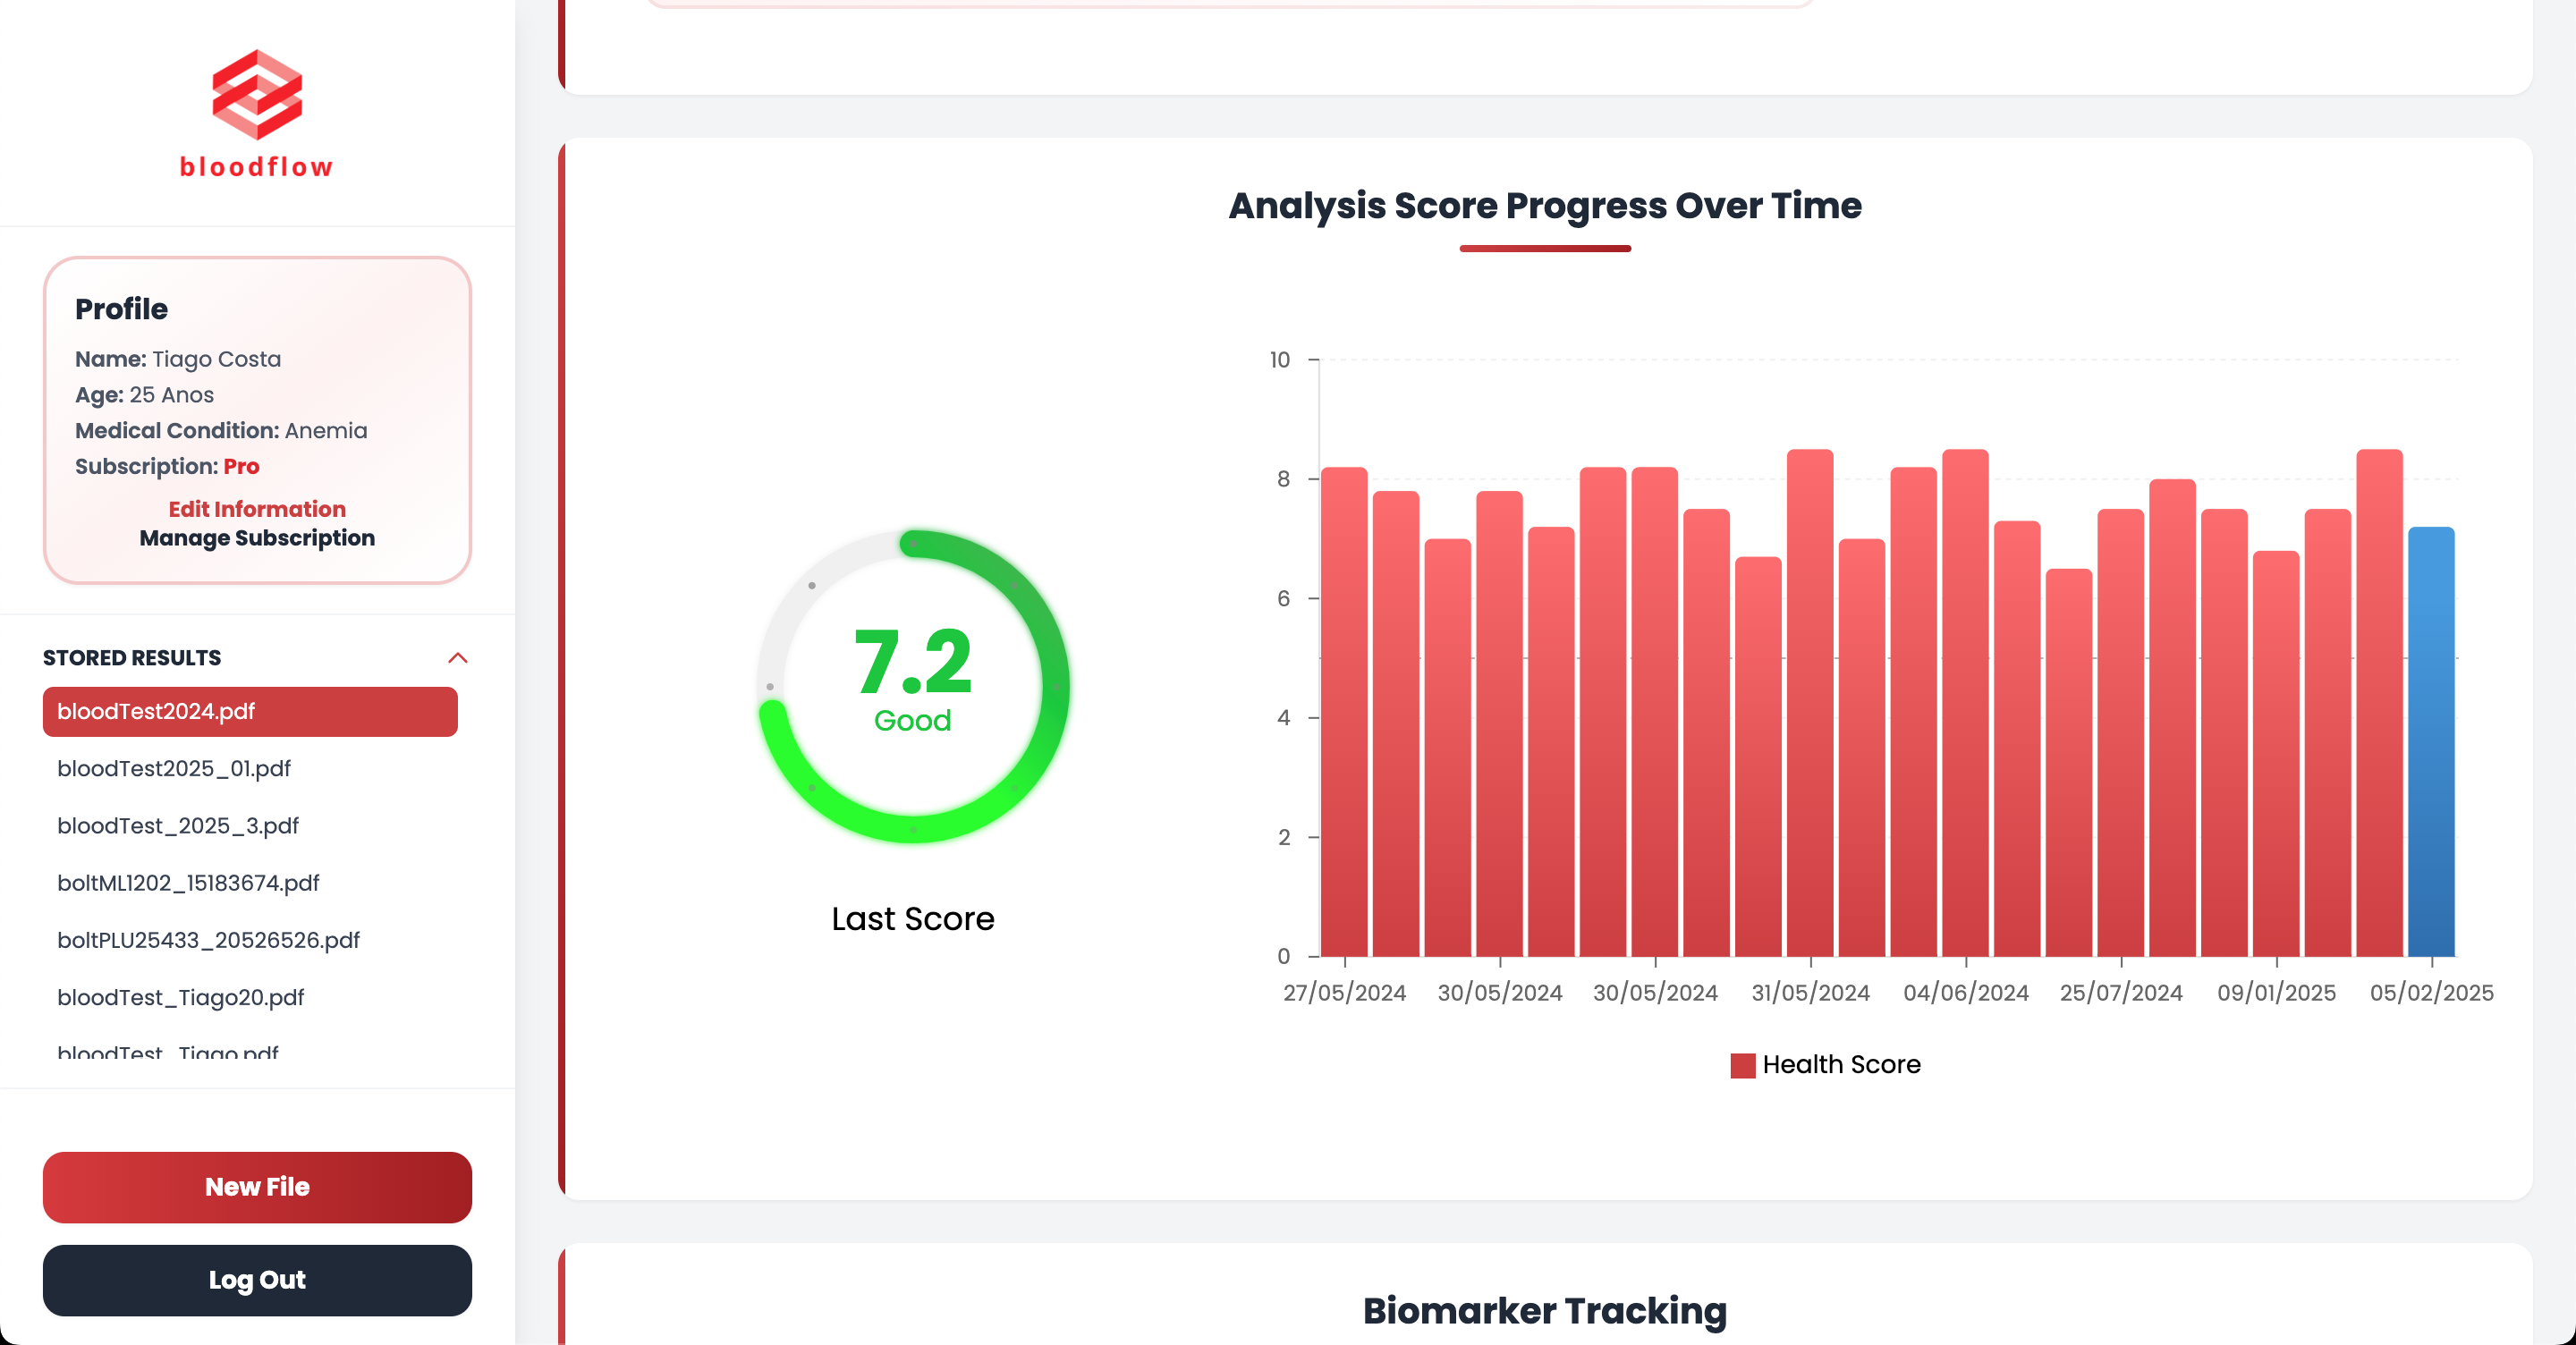Click the STORED RESULTS section header

pyautogui.click(x=132, y=658)
